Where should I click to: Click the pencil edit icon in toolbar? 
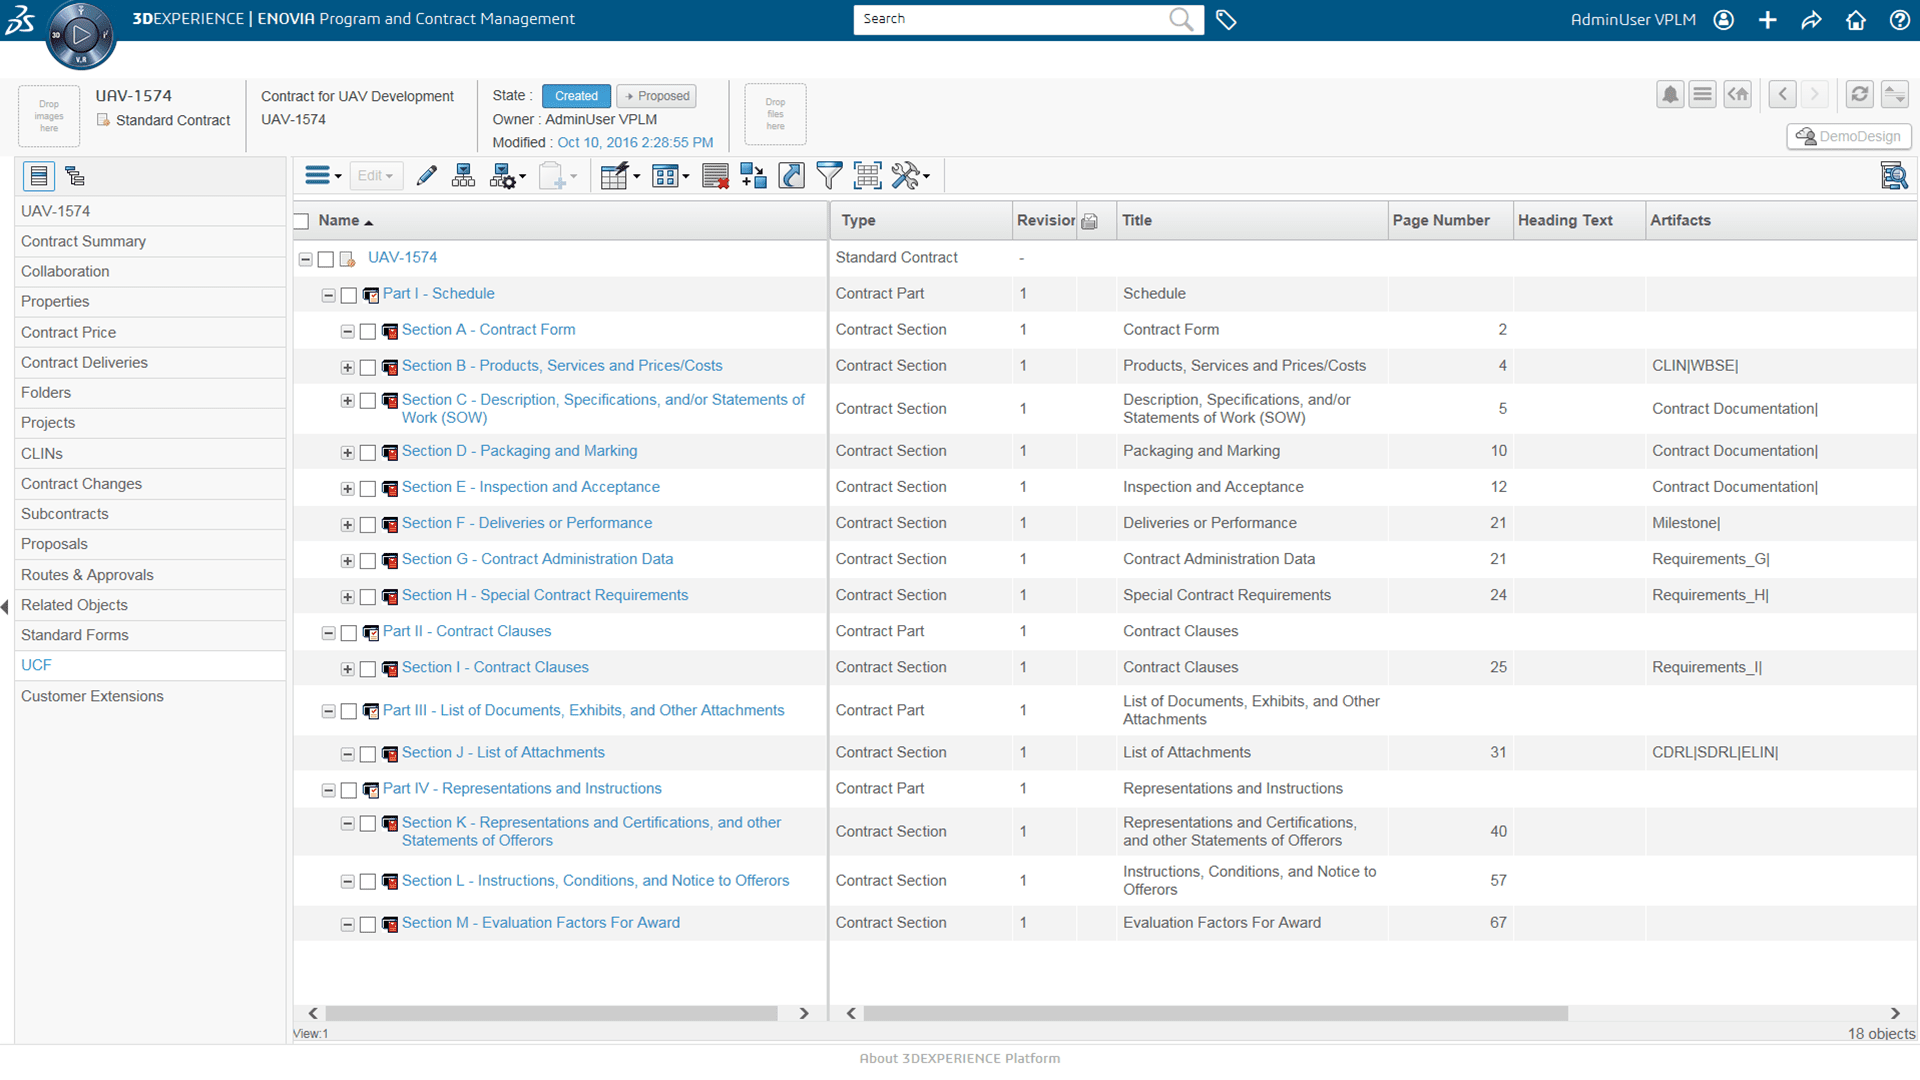[x=427, y=176]
